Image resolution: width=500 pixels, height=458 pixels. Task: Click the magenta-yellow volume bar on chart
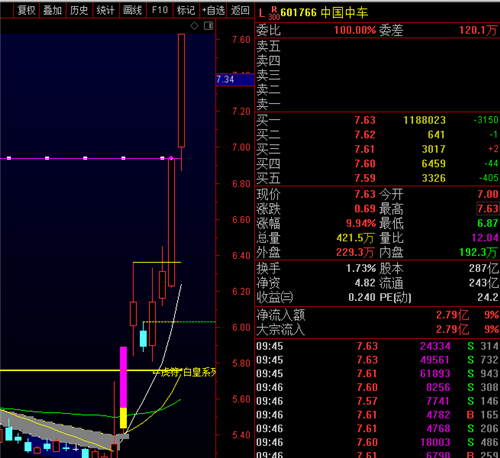123,387
